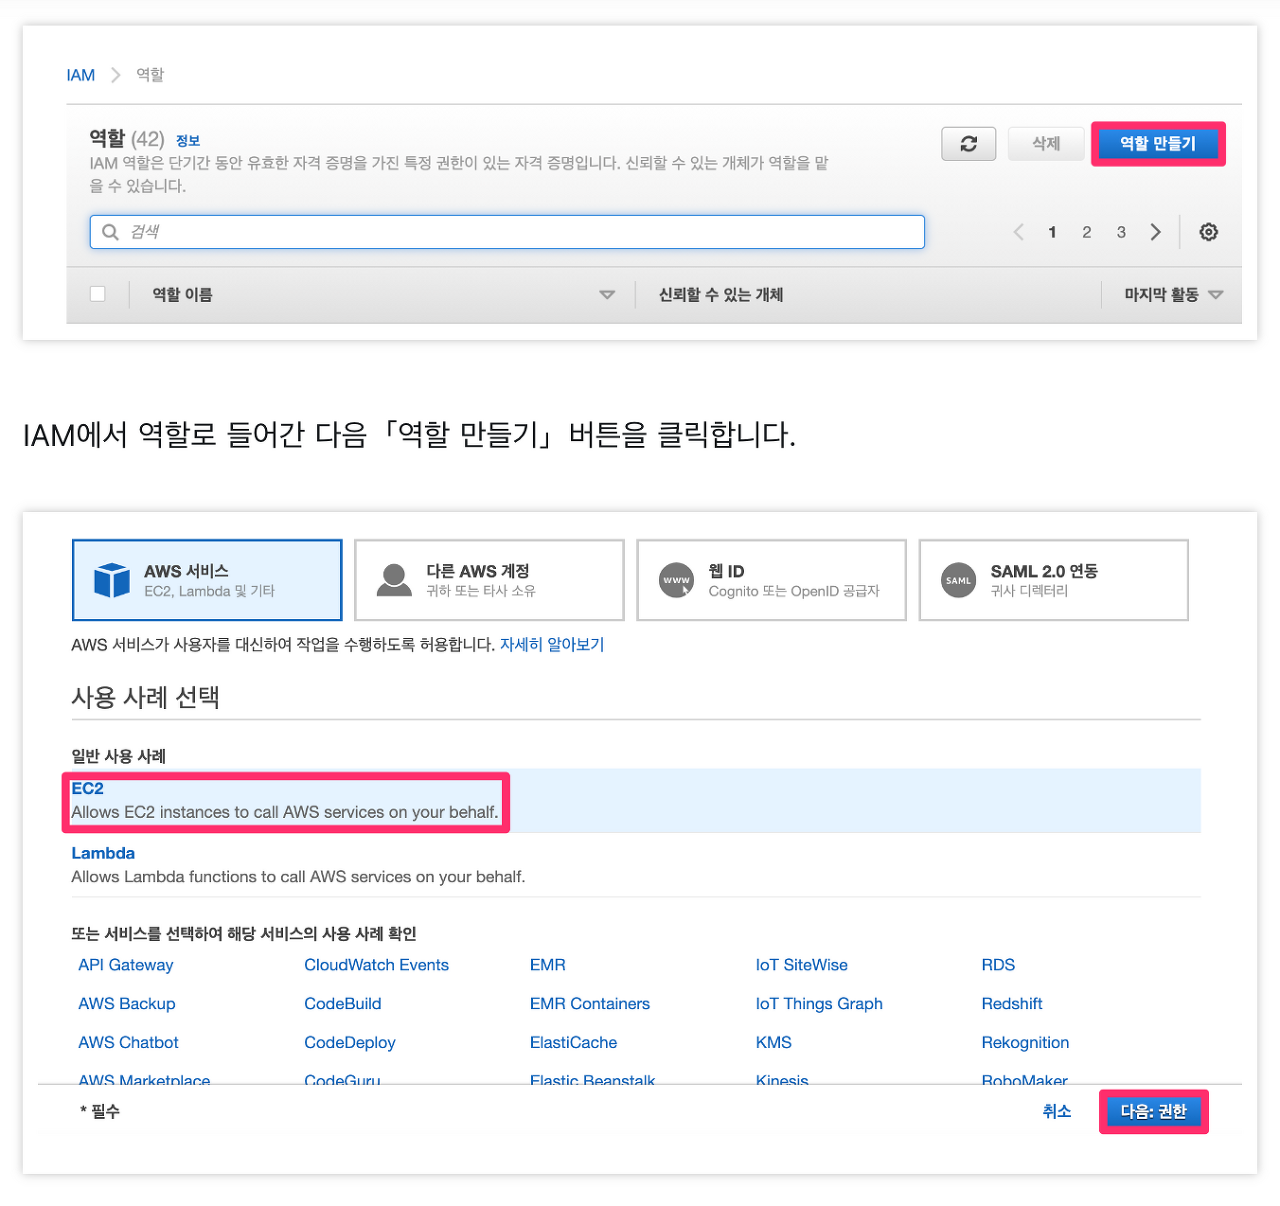Click the SAML federation icon
The image size is (1280, 1206).
[958, 580]
